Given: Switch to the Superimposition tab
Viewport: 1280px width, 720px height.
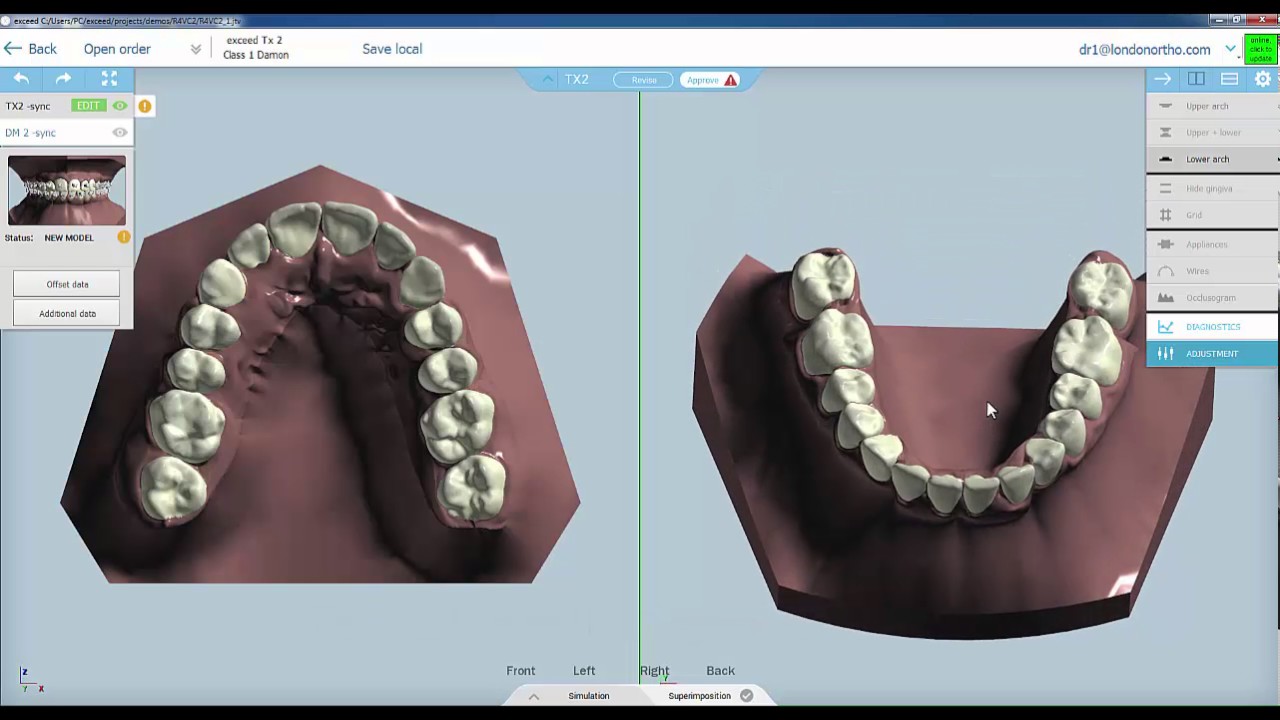Looking at the screenshot, I should point(699,696).
